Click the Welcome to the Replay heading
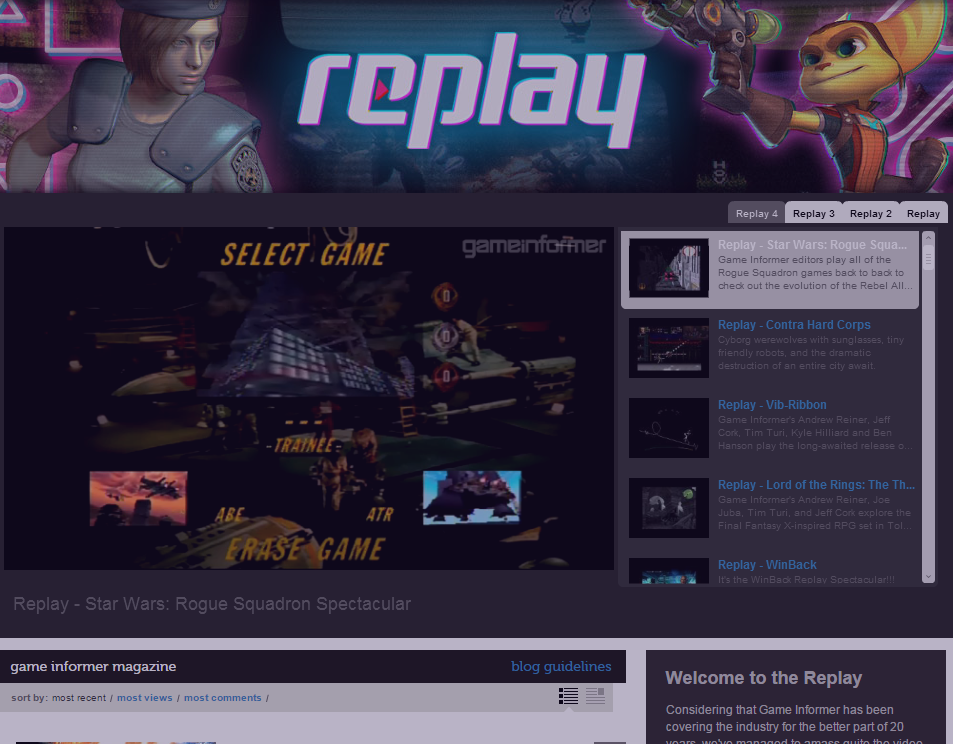The width and height of the screenshot is (953, 744). (763, 678)
